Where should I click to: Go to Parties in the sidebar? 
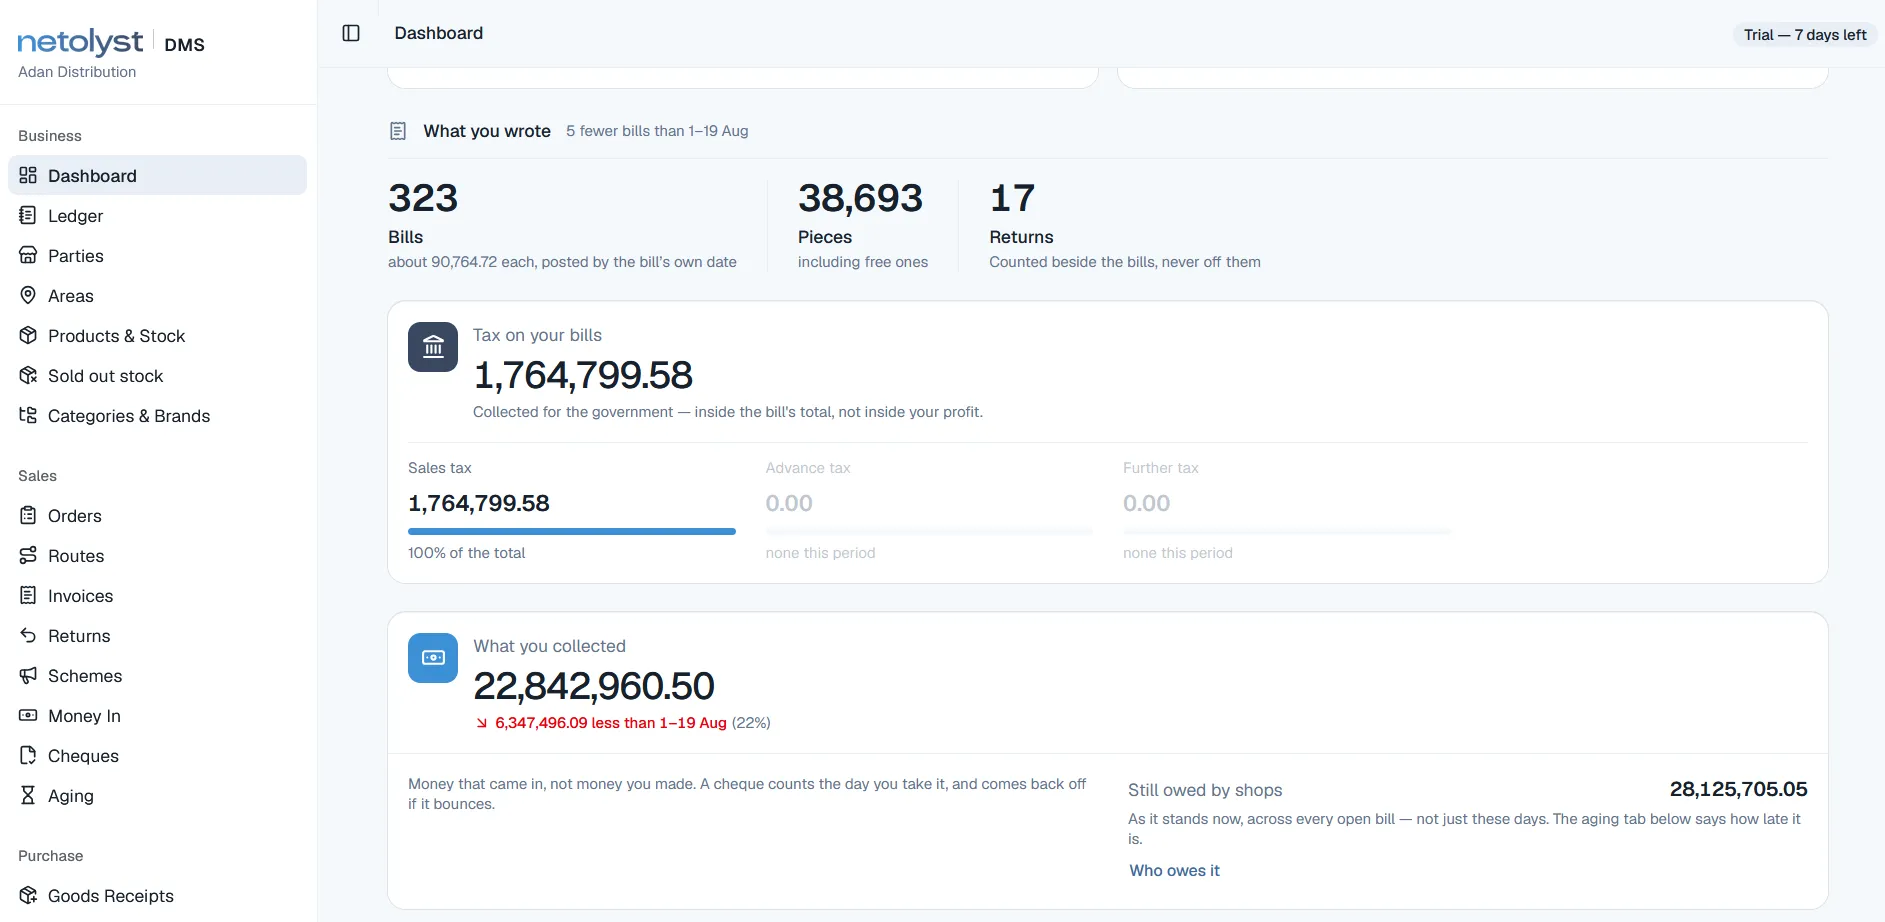coord(157,255)
